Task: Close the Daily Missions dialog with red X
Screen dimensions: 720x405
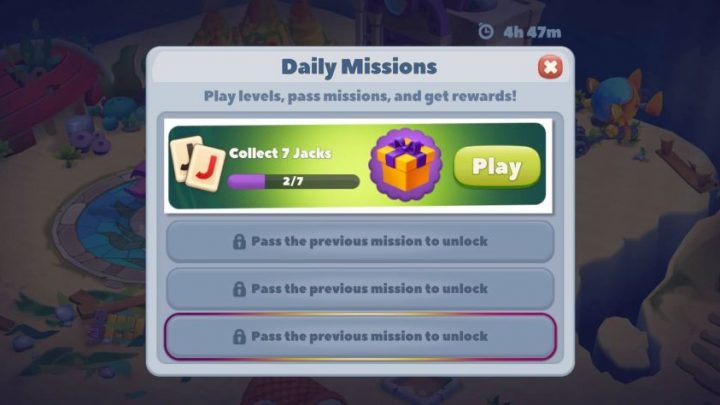Action: click(x=550, y=68)
